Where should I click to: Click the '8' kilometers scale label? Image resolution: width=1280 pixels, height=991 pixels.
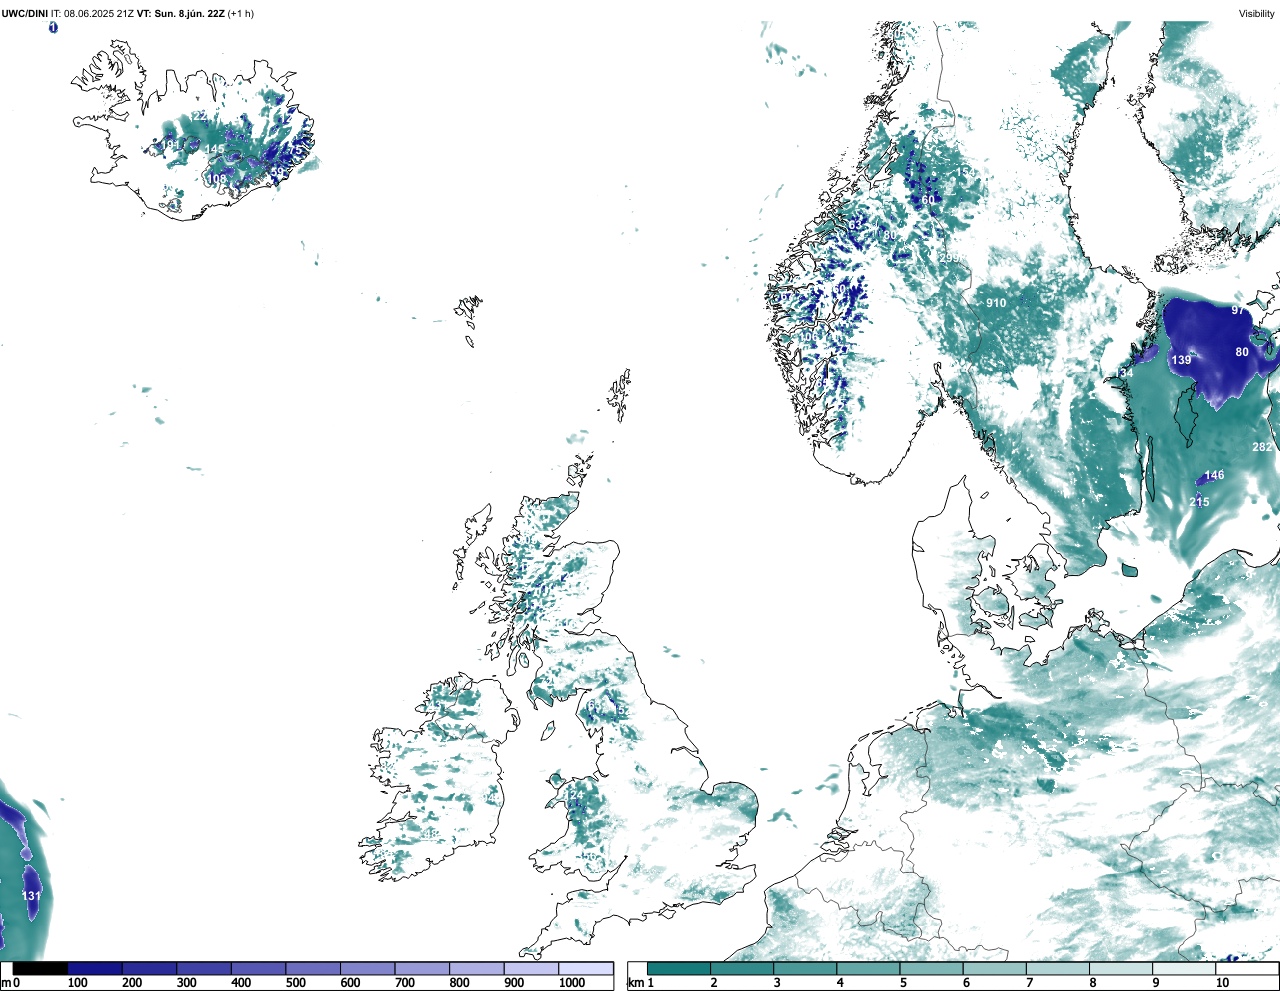1093,983
